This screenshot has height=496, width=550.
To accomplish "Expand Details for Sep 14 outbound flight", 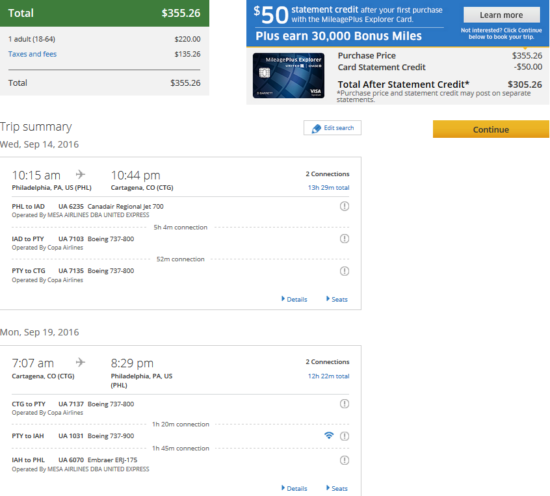I will pyautogui.click(x=294, y=299).
